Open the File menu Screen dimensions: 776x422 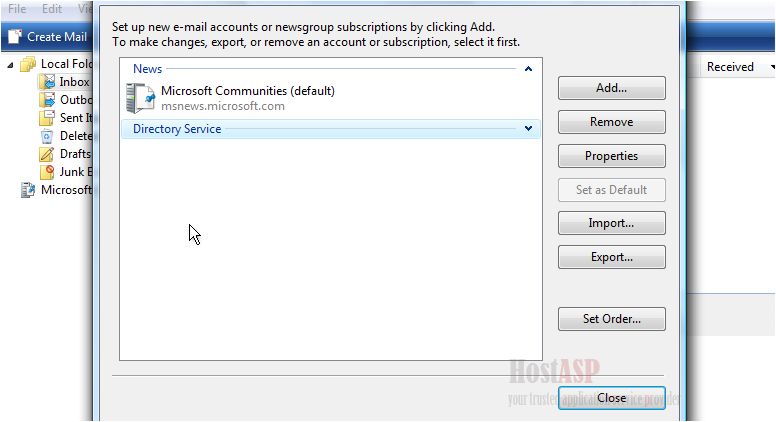17,9
